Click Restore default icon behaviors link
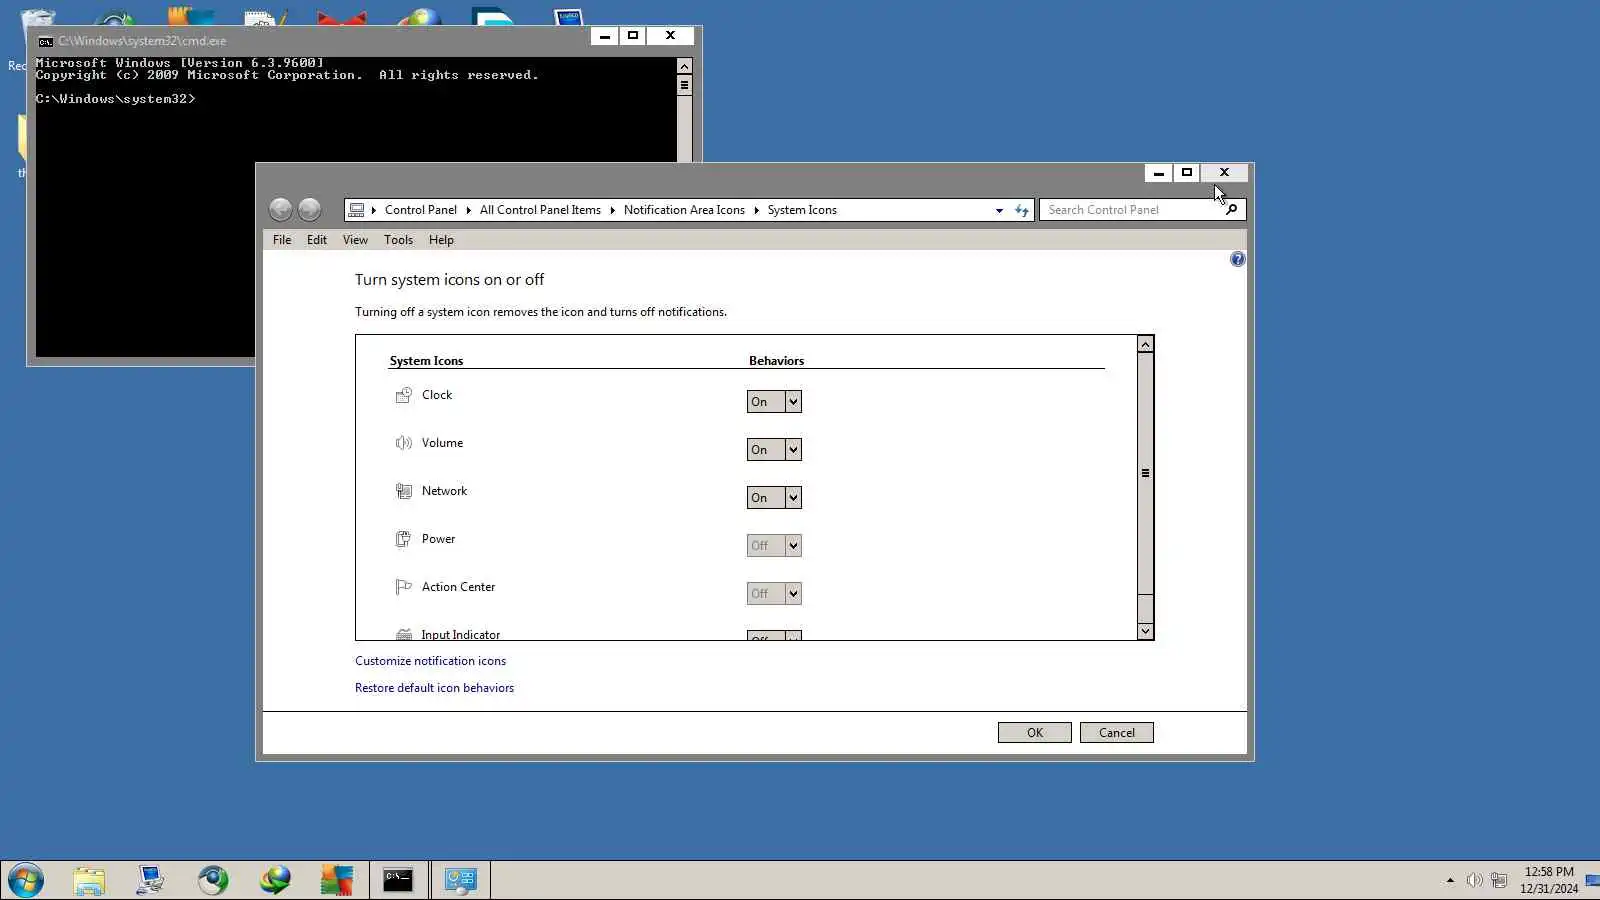The image size is (1600, 900). [x=434, y=688]
